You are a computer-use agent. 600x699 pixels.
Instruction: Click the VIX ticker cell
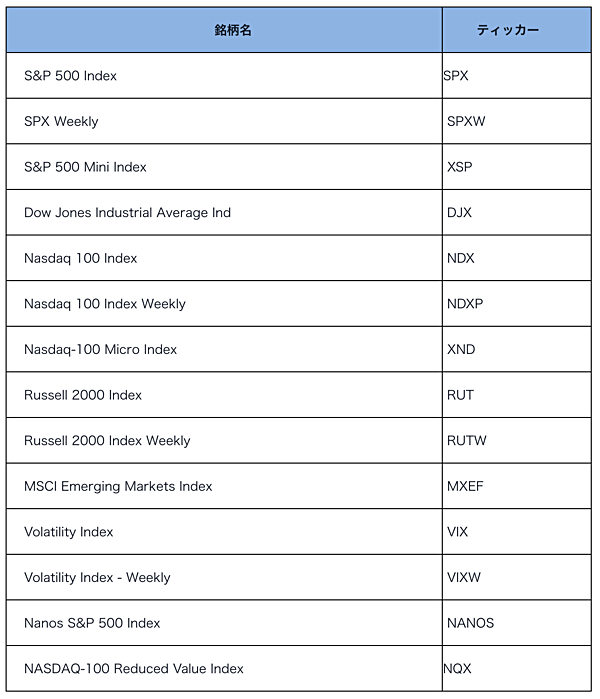[517, 532]
